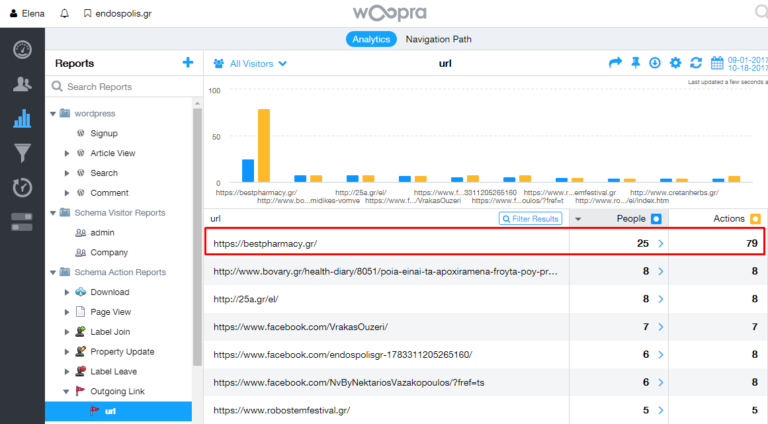768x424 pixels.
Task: Click the Filter Results button
Action: tap(530, 219)
